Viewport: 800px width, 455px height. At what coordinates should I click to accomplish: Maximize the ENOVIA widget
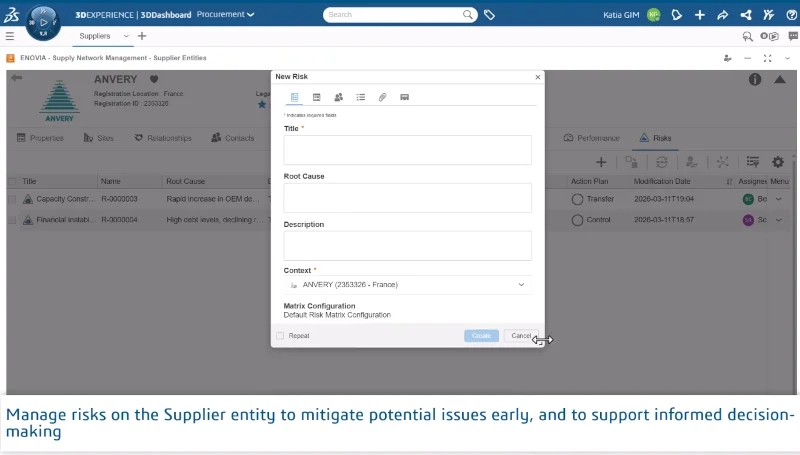pos(767,58)
